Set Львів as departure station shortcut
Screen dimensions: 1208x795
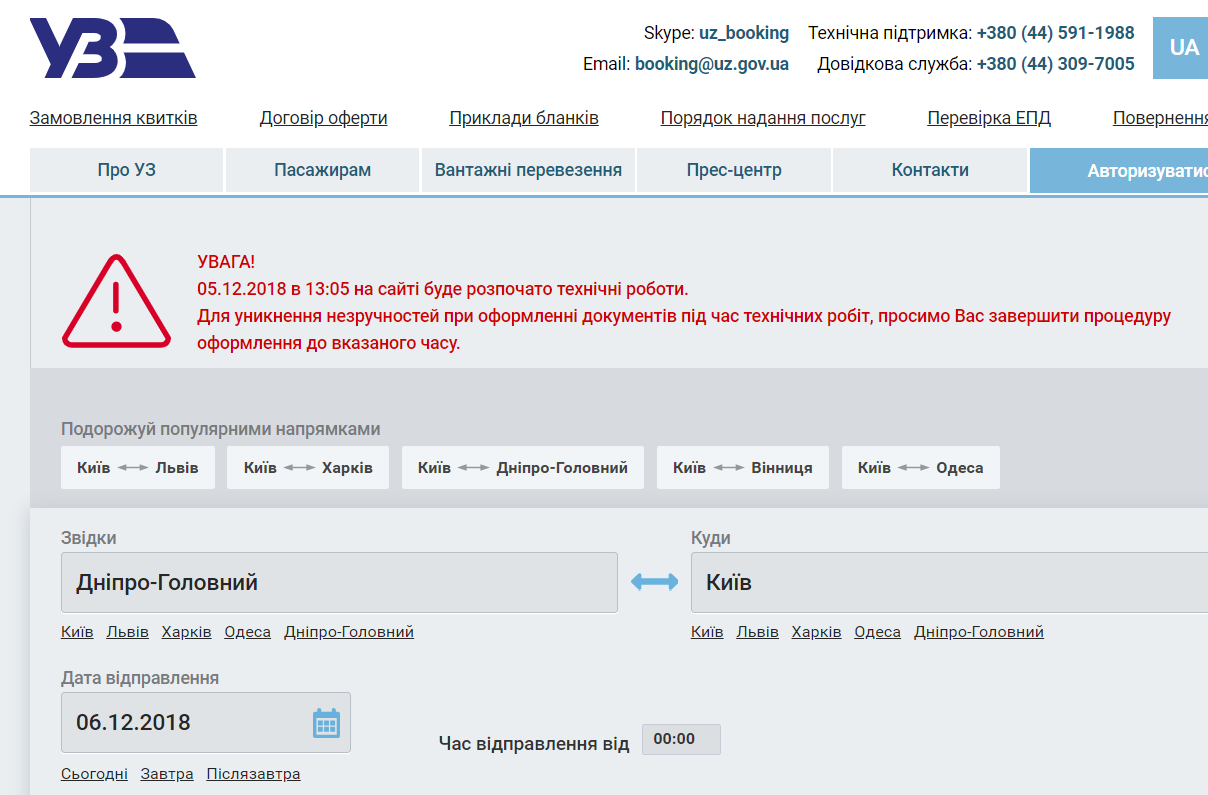(x=127, y=632)
